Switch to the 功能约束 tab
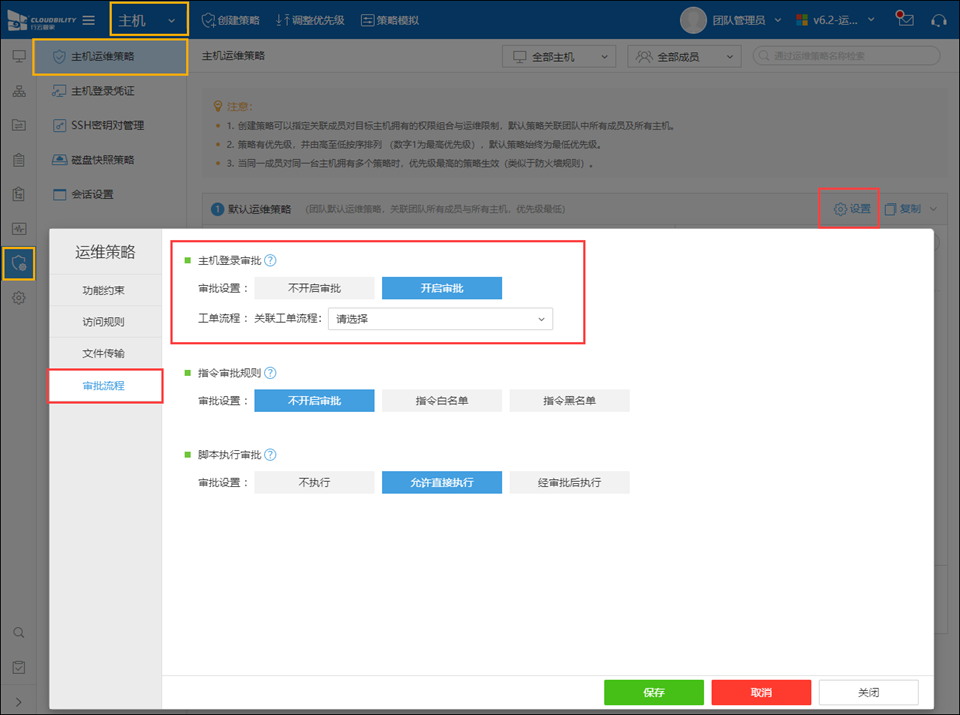960x715 pixels. 104,291
